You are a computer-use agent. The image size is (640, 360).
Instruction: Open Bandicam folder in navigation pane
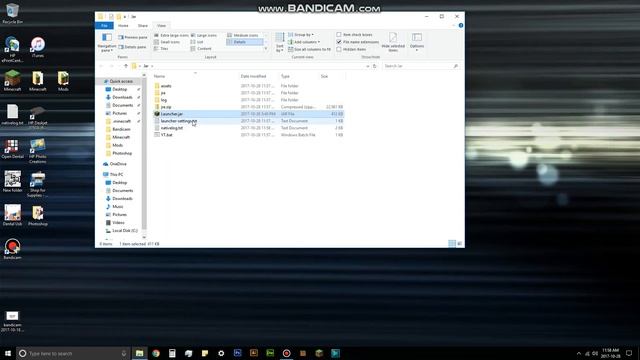tap(121, 129)
